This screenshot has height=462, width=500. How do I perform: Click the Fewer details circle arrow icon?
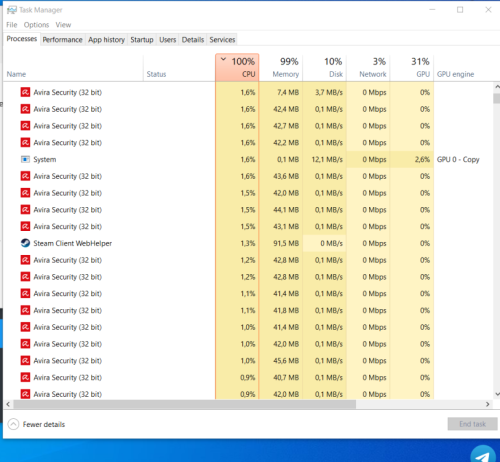[x=13, y=424]
